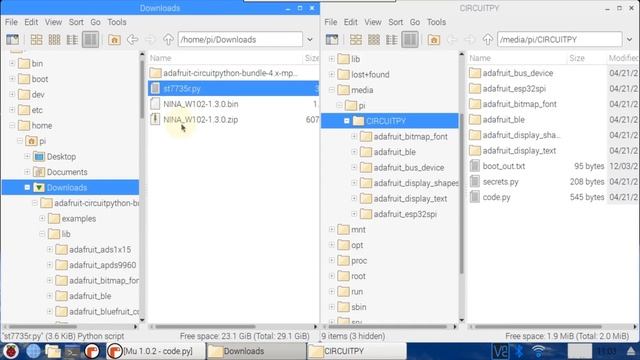This screenshot has height=360, width=640.
Task: Expand the examples folder in tree
Action: pyautogui.click(x=42, y=218)
